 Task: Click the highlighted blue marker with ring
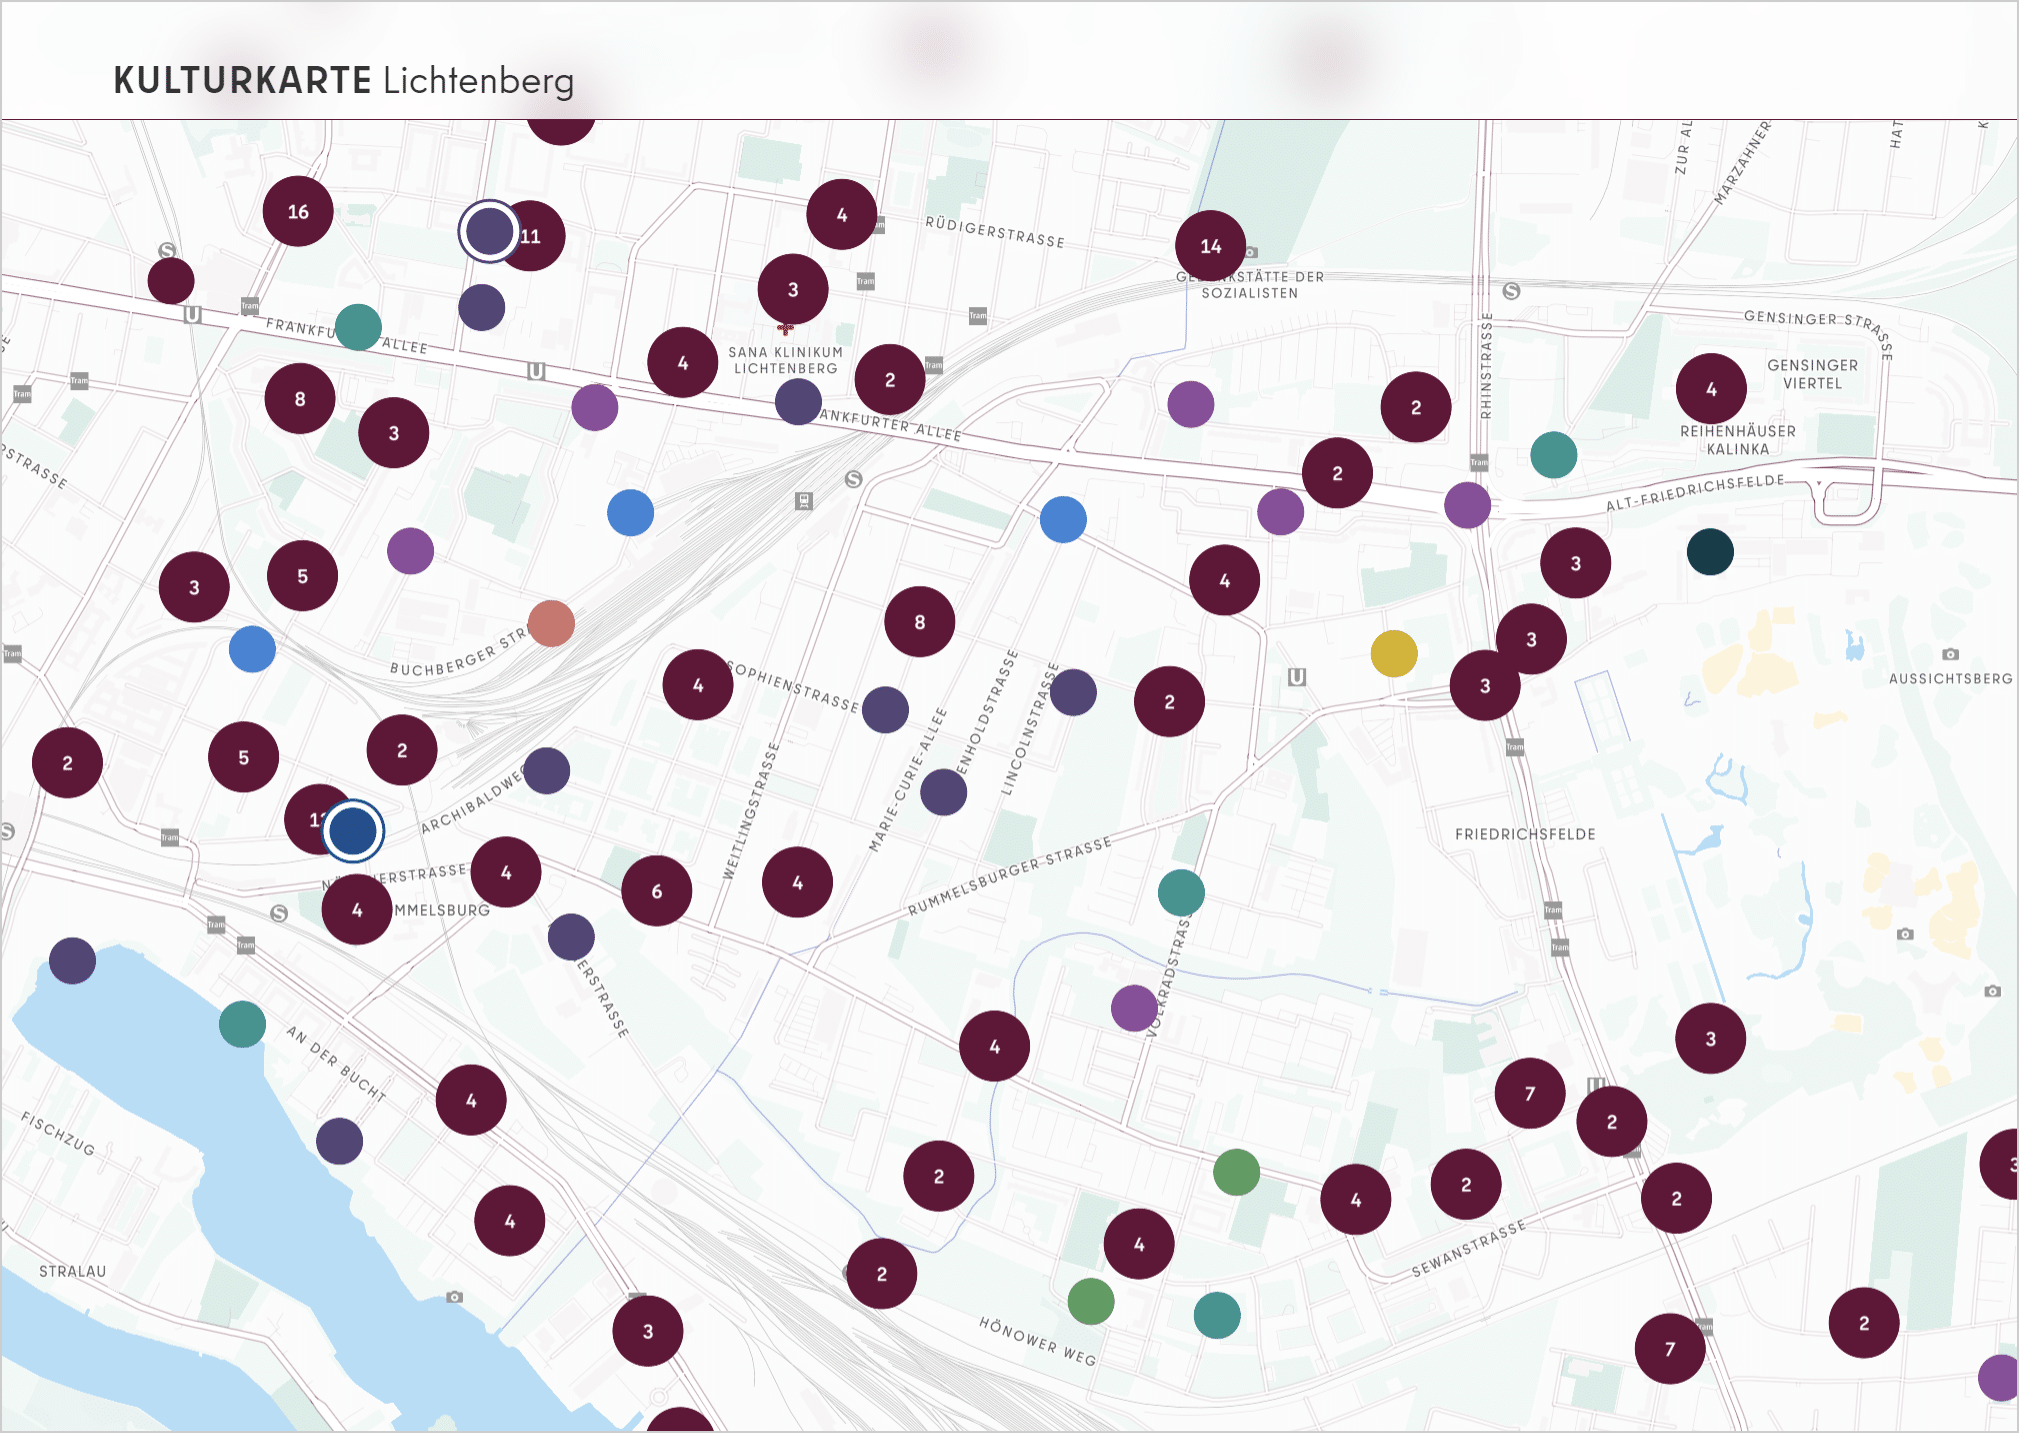353,831
